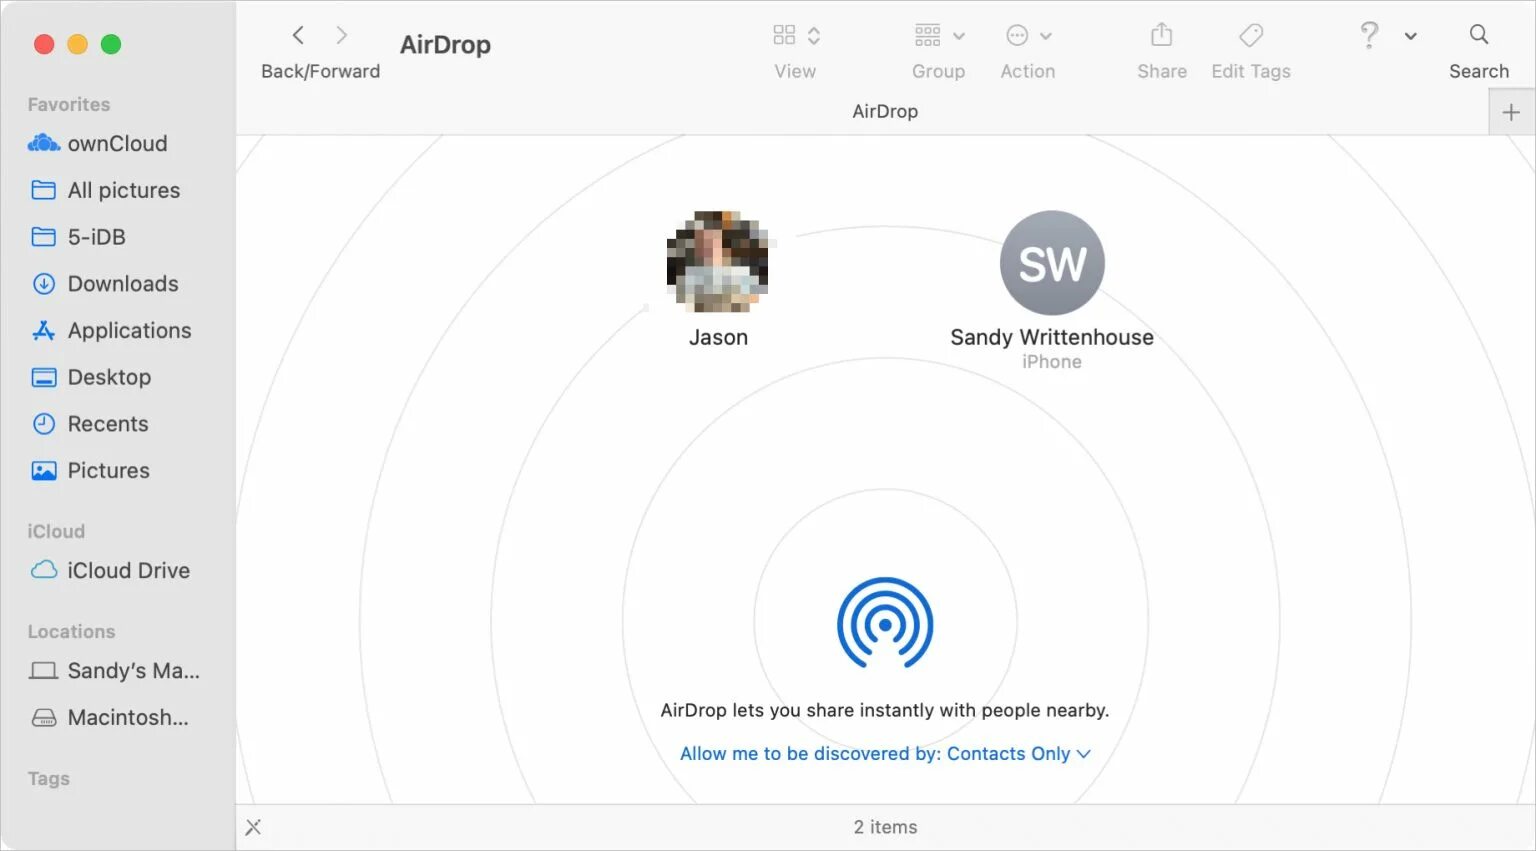Click the Tags section header
The height and width of the screenshot is (851, 1536).
click(x=48, y=778)
